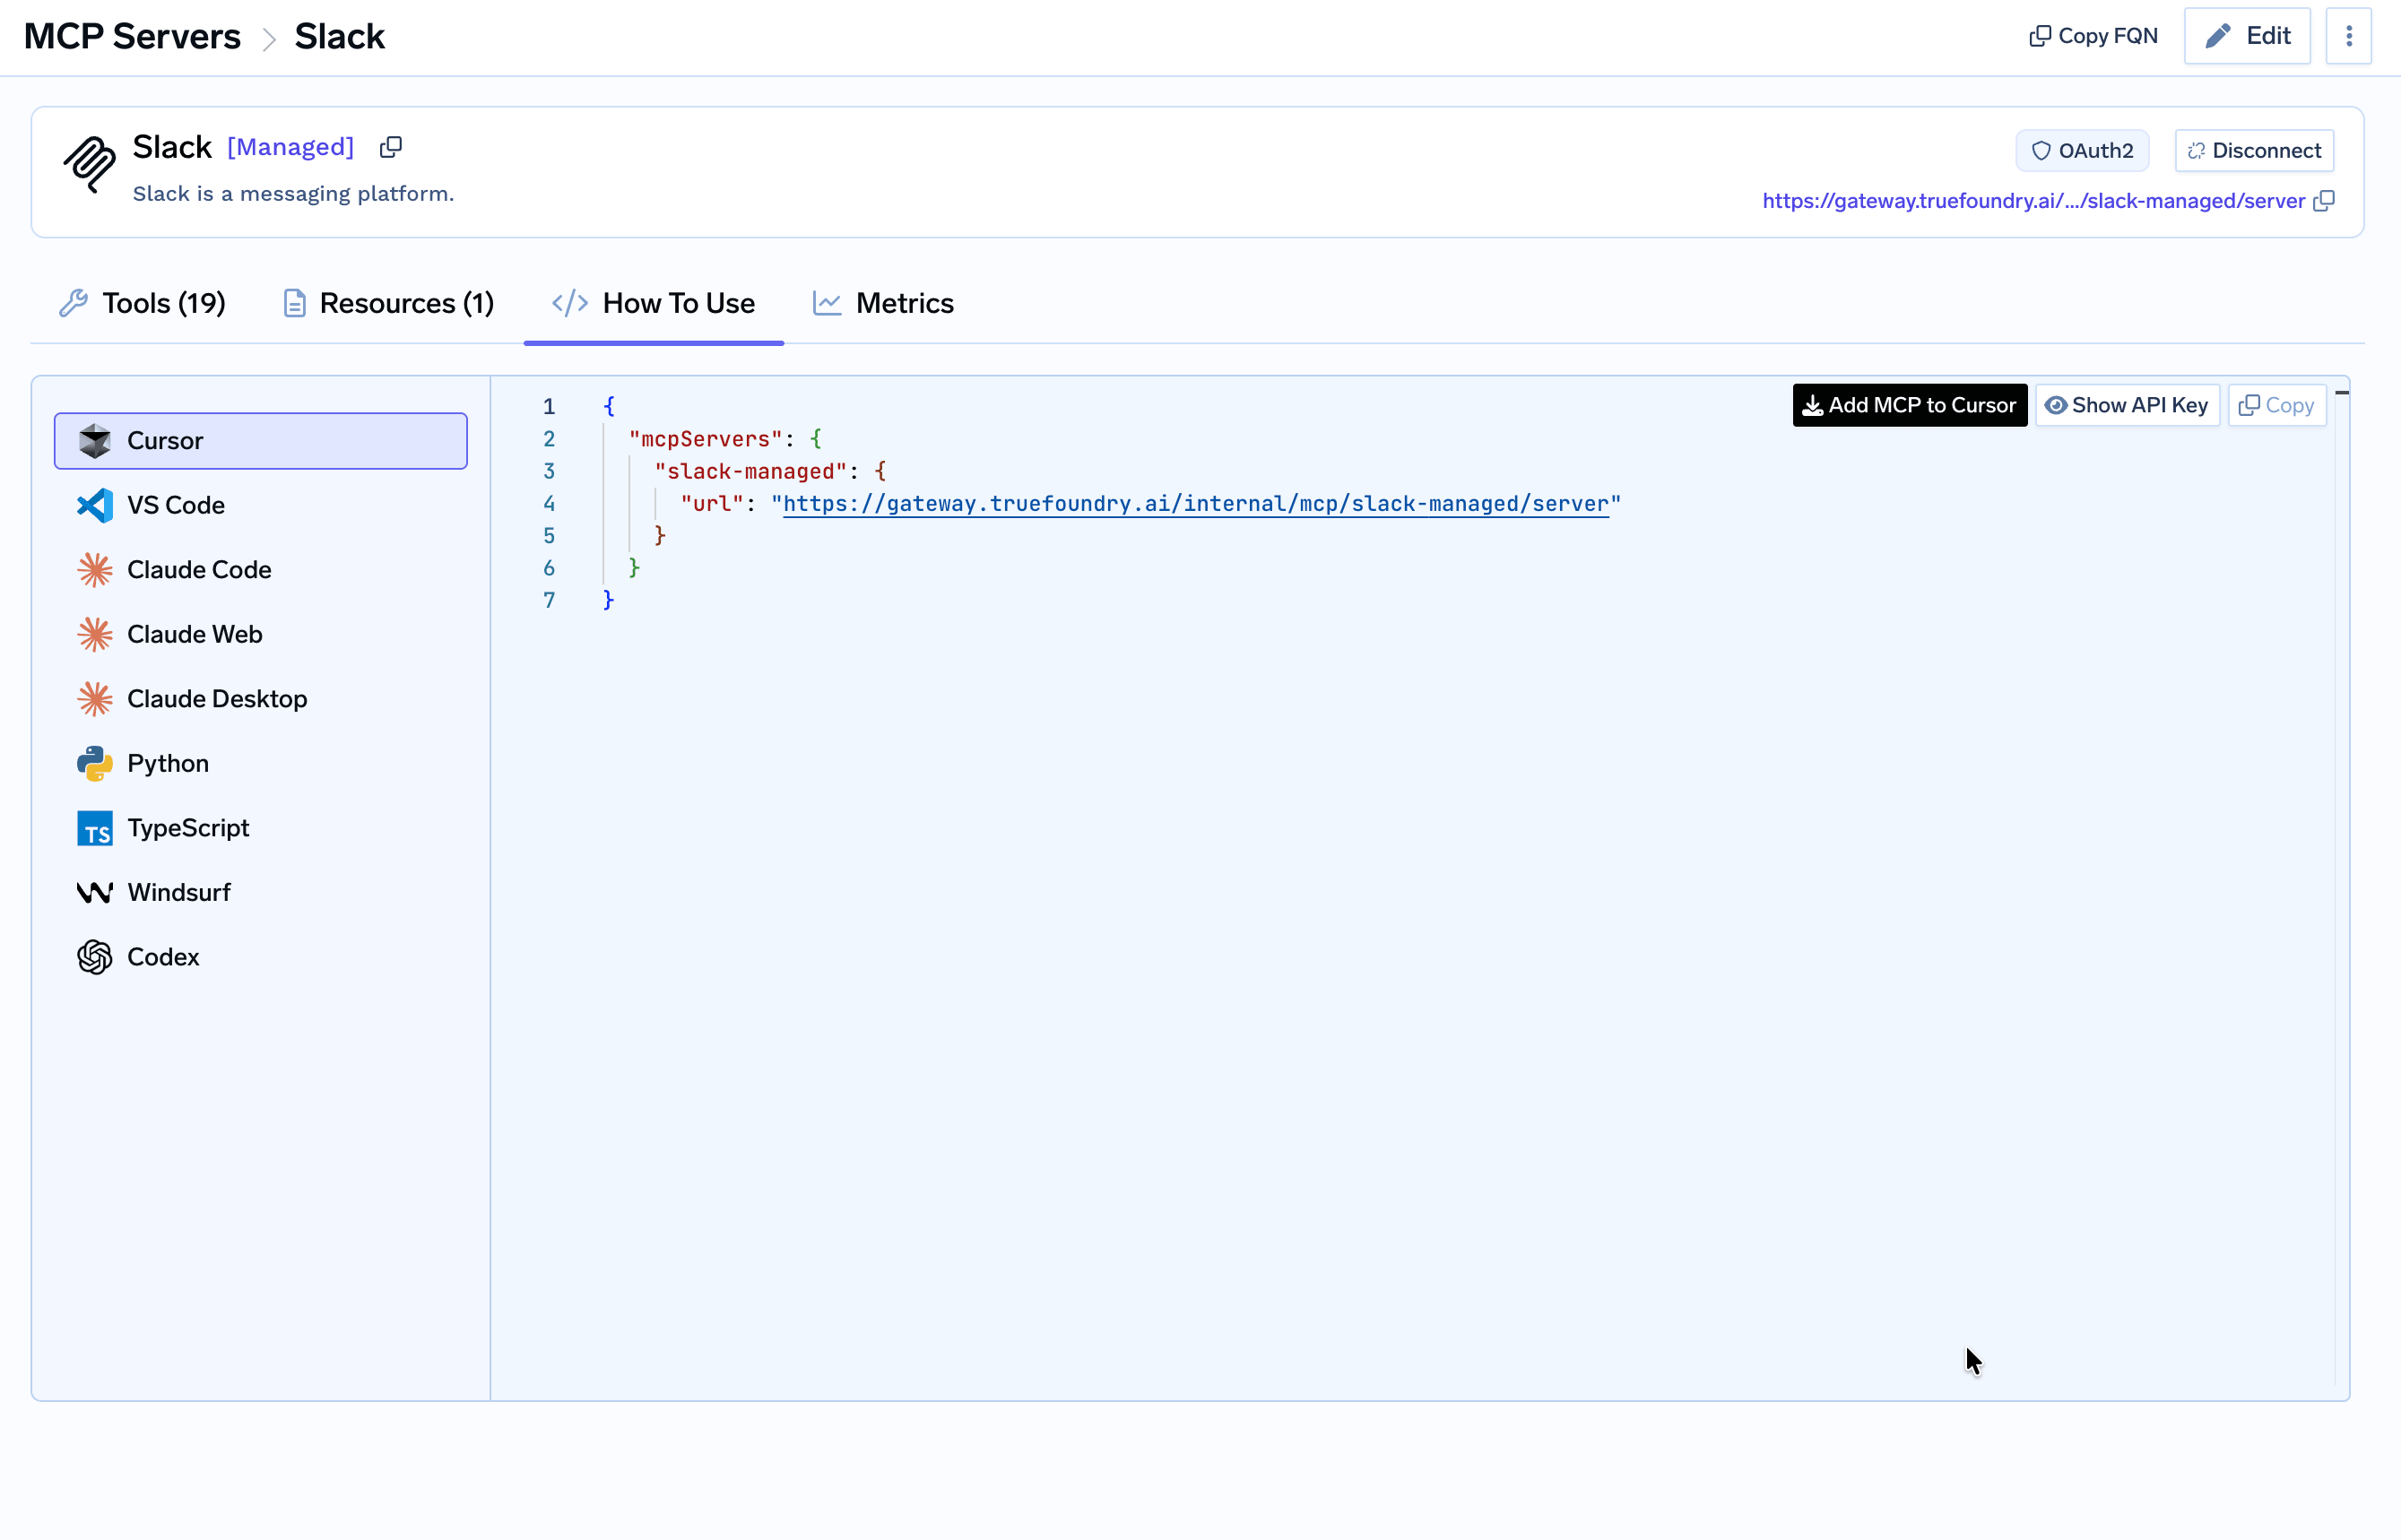
Task: Click the [Managed] label
Action: point(291,147)
